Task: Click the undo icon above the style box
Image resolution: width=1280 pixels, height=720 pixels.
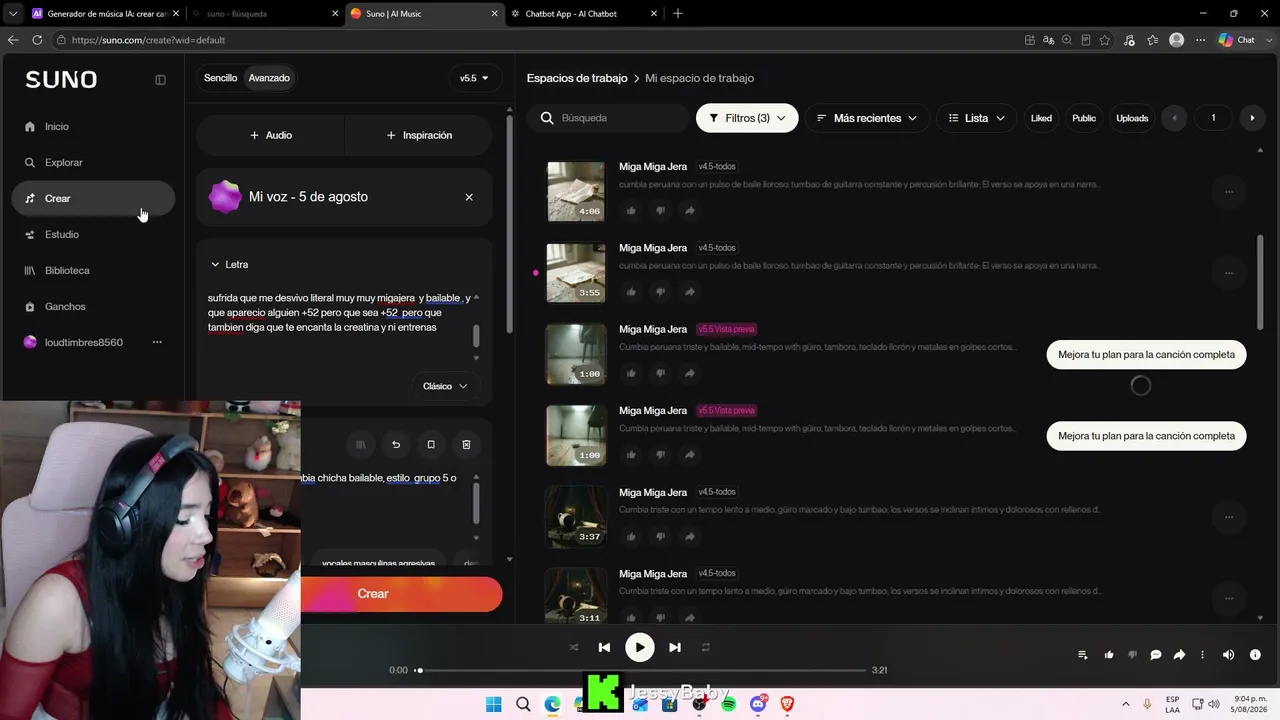Action: 396,444
